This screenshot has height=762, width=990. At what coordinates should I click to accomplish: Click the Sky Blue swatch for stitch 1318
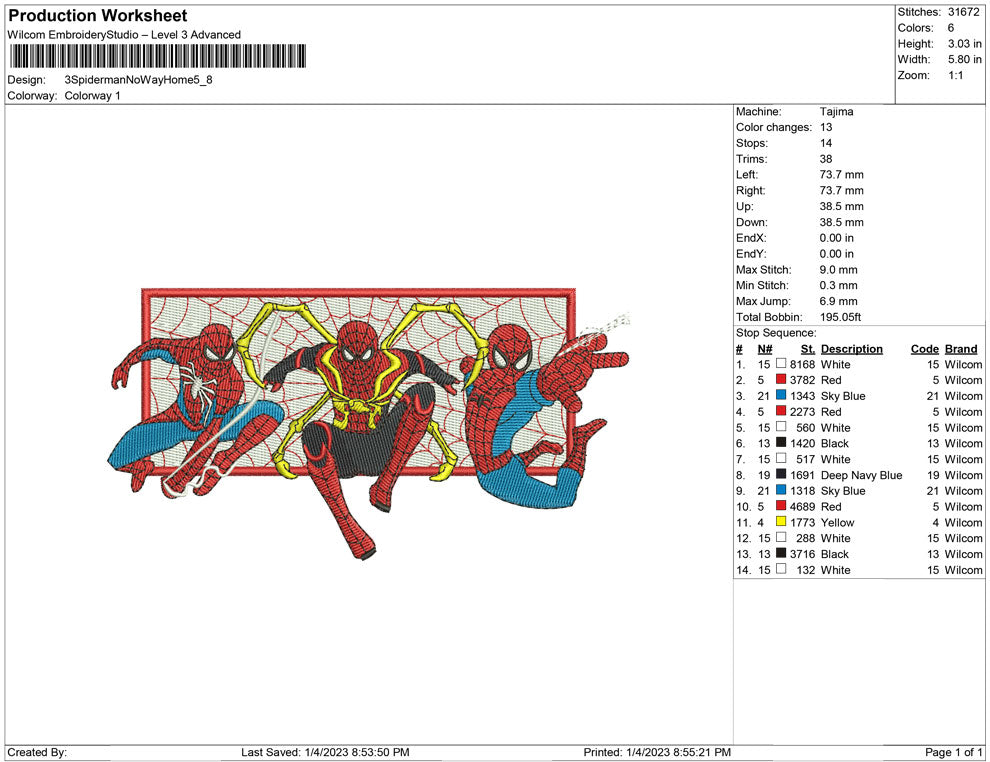[x=781, y=490]
